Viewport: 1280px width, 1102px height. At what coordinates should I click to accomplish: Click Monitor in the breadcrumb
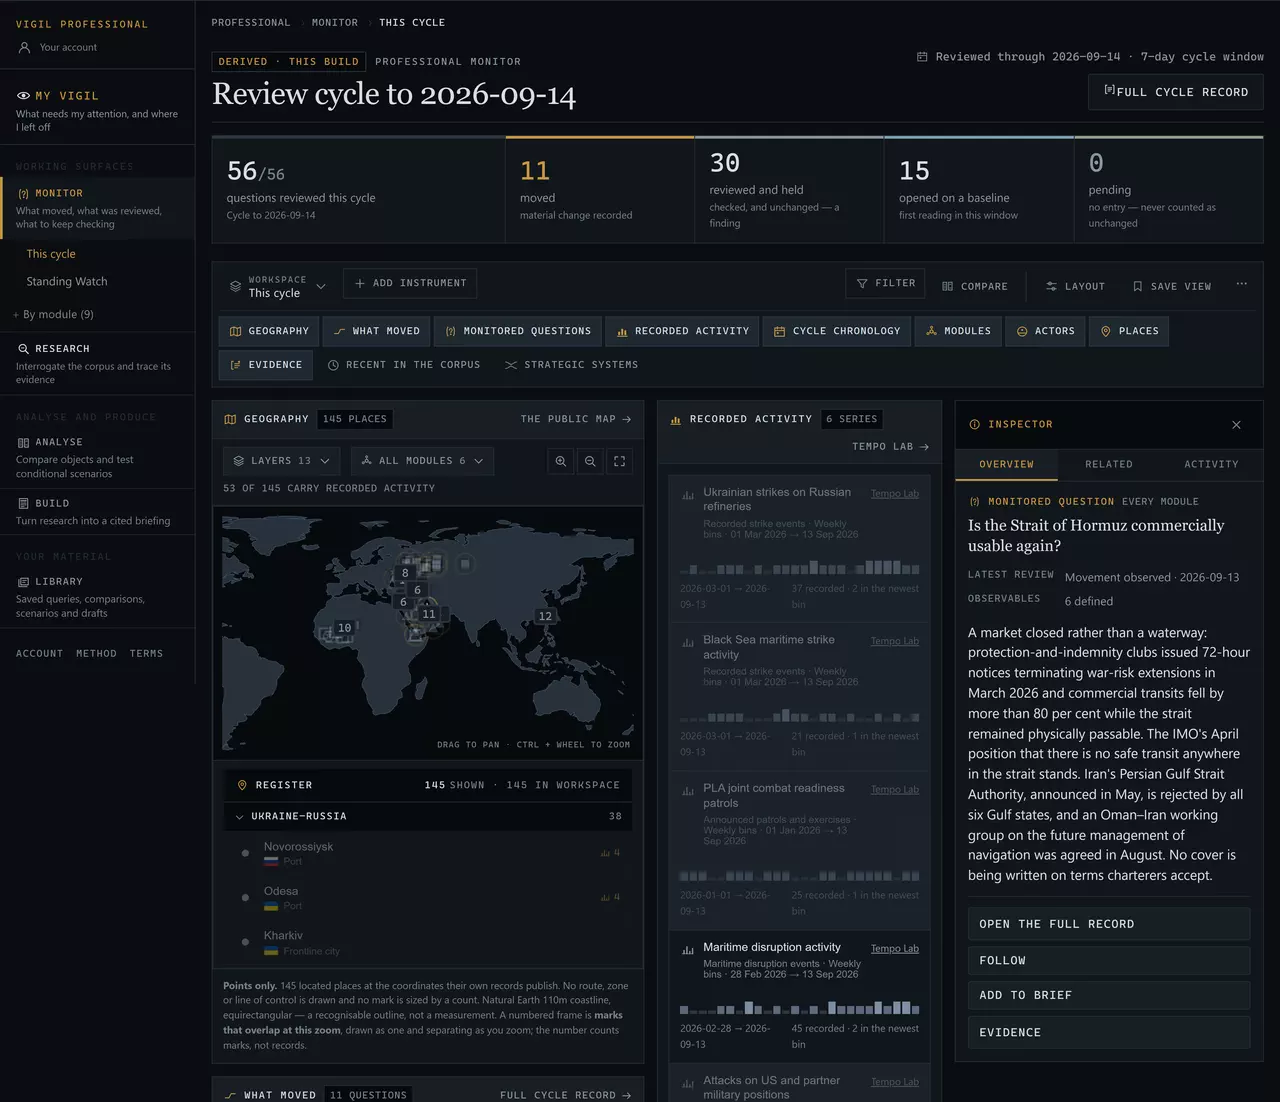click(335, 22)
